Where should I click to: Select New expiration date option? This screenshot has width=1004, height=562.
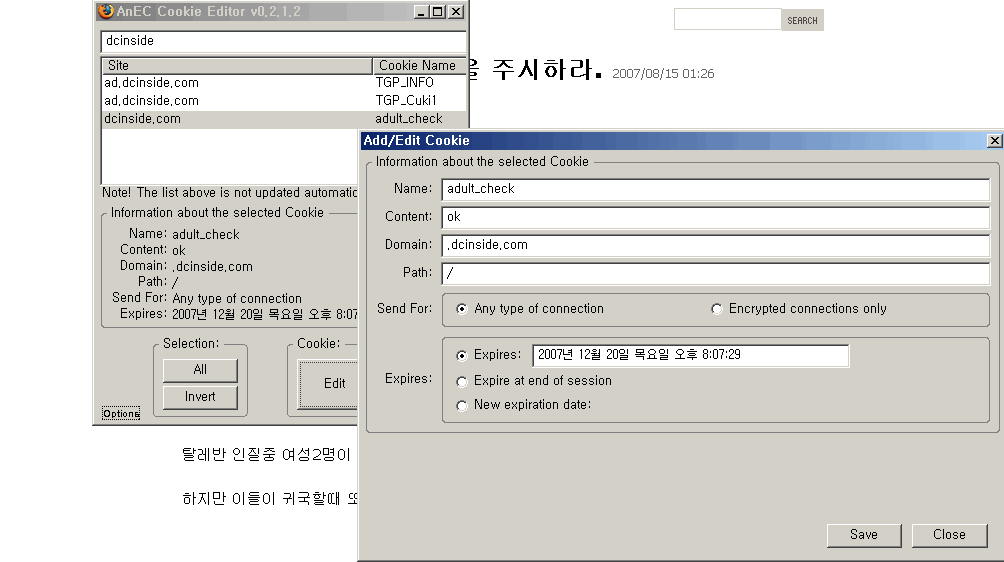[x=462, y=406]
